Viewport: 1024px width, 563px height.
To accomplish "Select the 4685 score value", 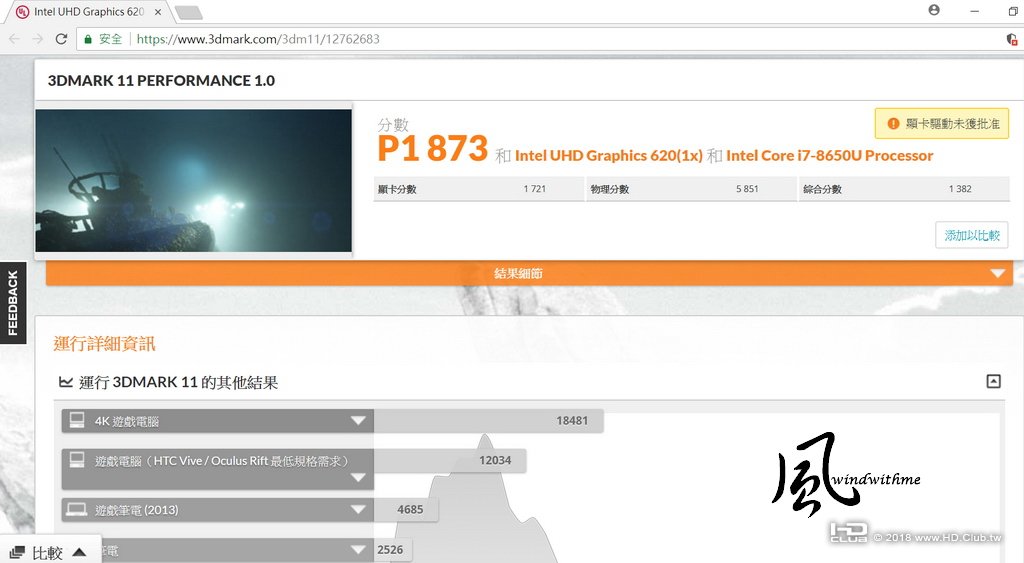I will coord(410,509).
